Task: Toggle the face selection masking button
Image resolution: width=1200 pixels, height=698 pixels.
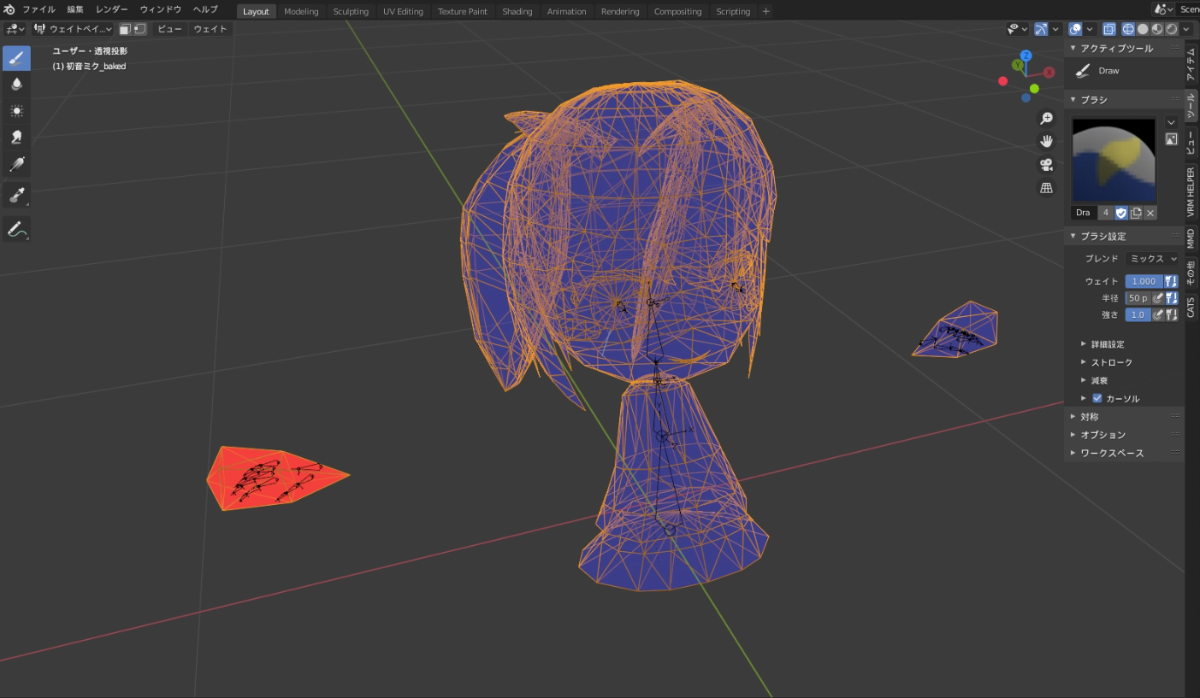Action: click(x=124, y=29)
